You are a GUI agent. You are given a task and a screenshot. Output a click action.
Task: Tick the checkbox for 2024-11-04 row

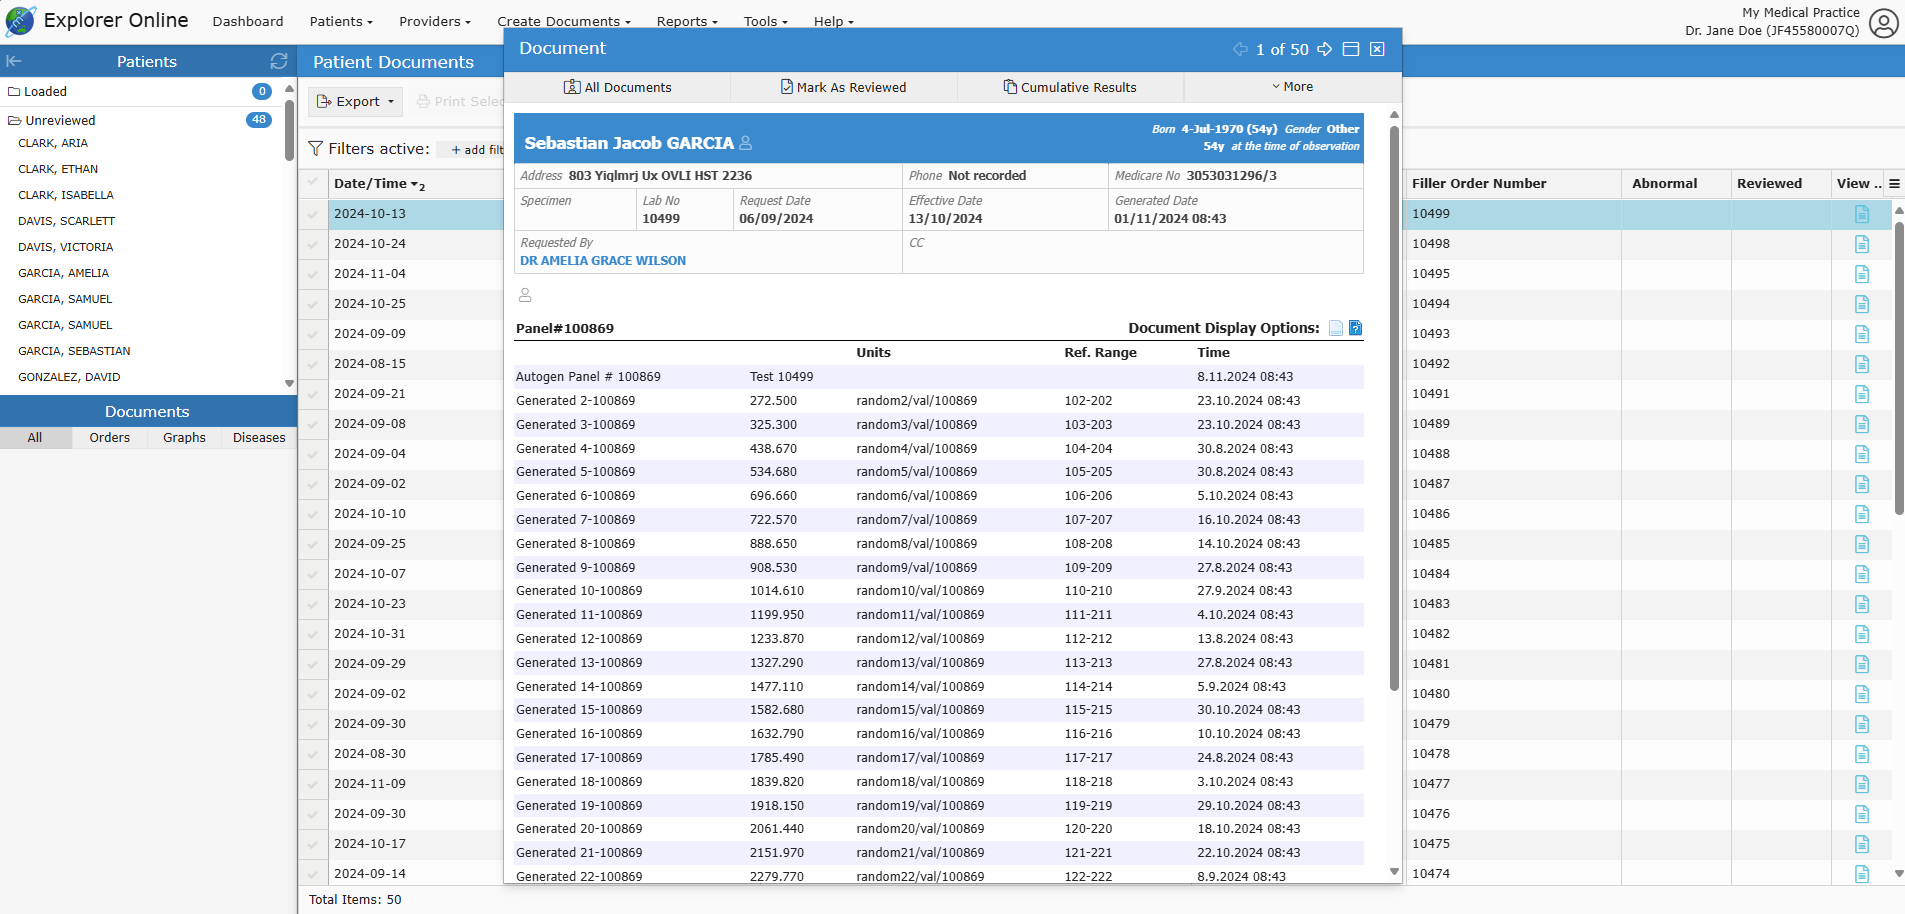314,274
